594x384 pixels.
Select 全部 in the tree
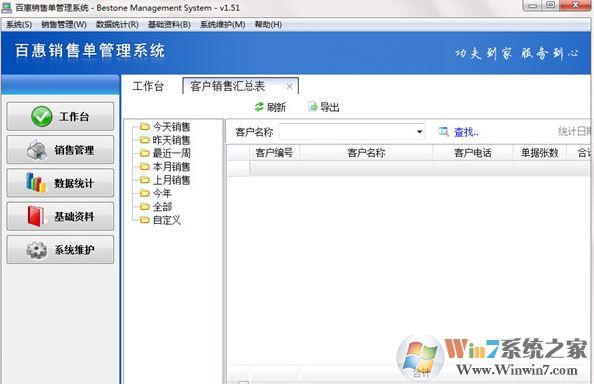162,206
